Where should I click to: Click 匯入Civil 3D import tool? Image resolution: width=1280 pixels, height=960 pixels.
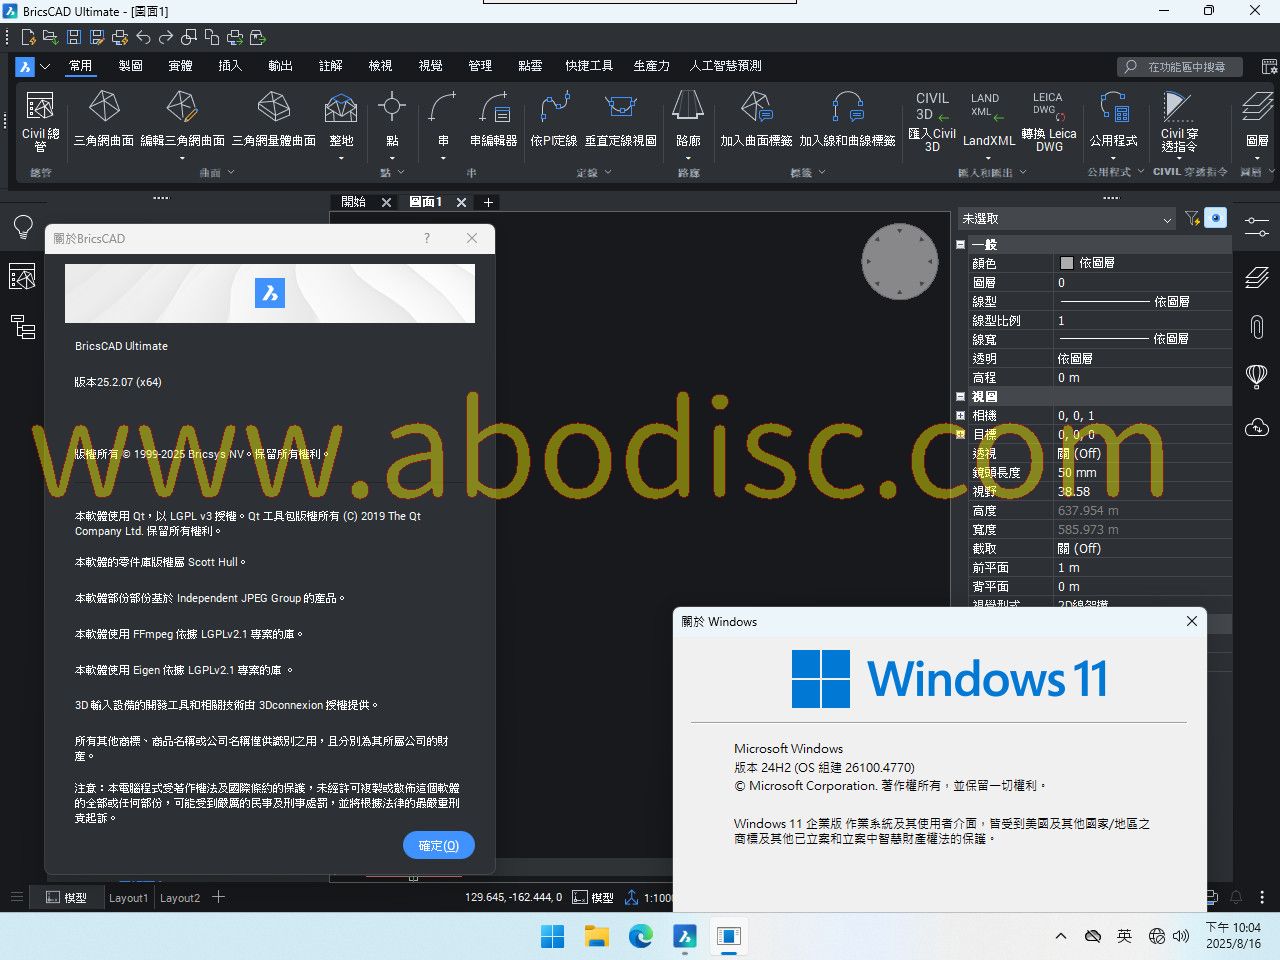932,121
